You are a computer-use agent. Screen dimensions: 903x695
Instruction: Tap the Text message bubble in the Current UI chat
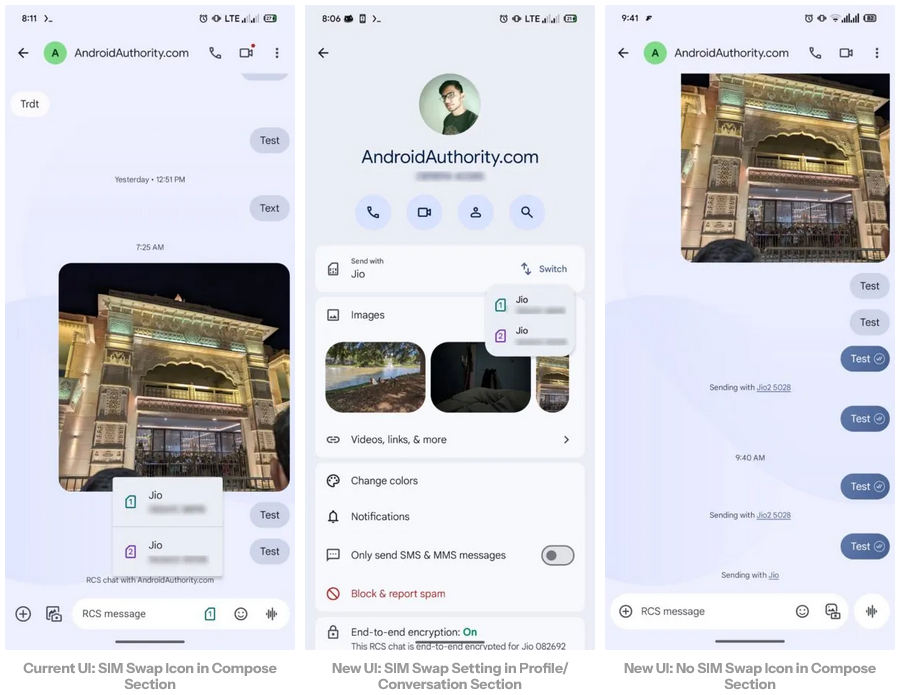tap(269, 208)
